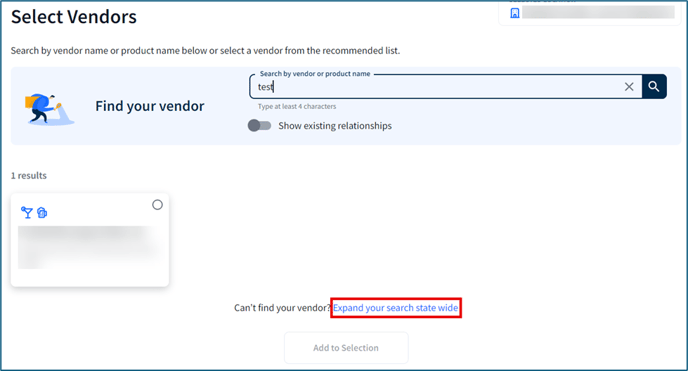
Task: Click the Show existing relationships label
Action: pos(335,126)
